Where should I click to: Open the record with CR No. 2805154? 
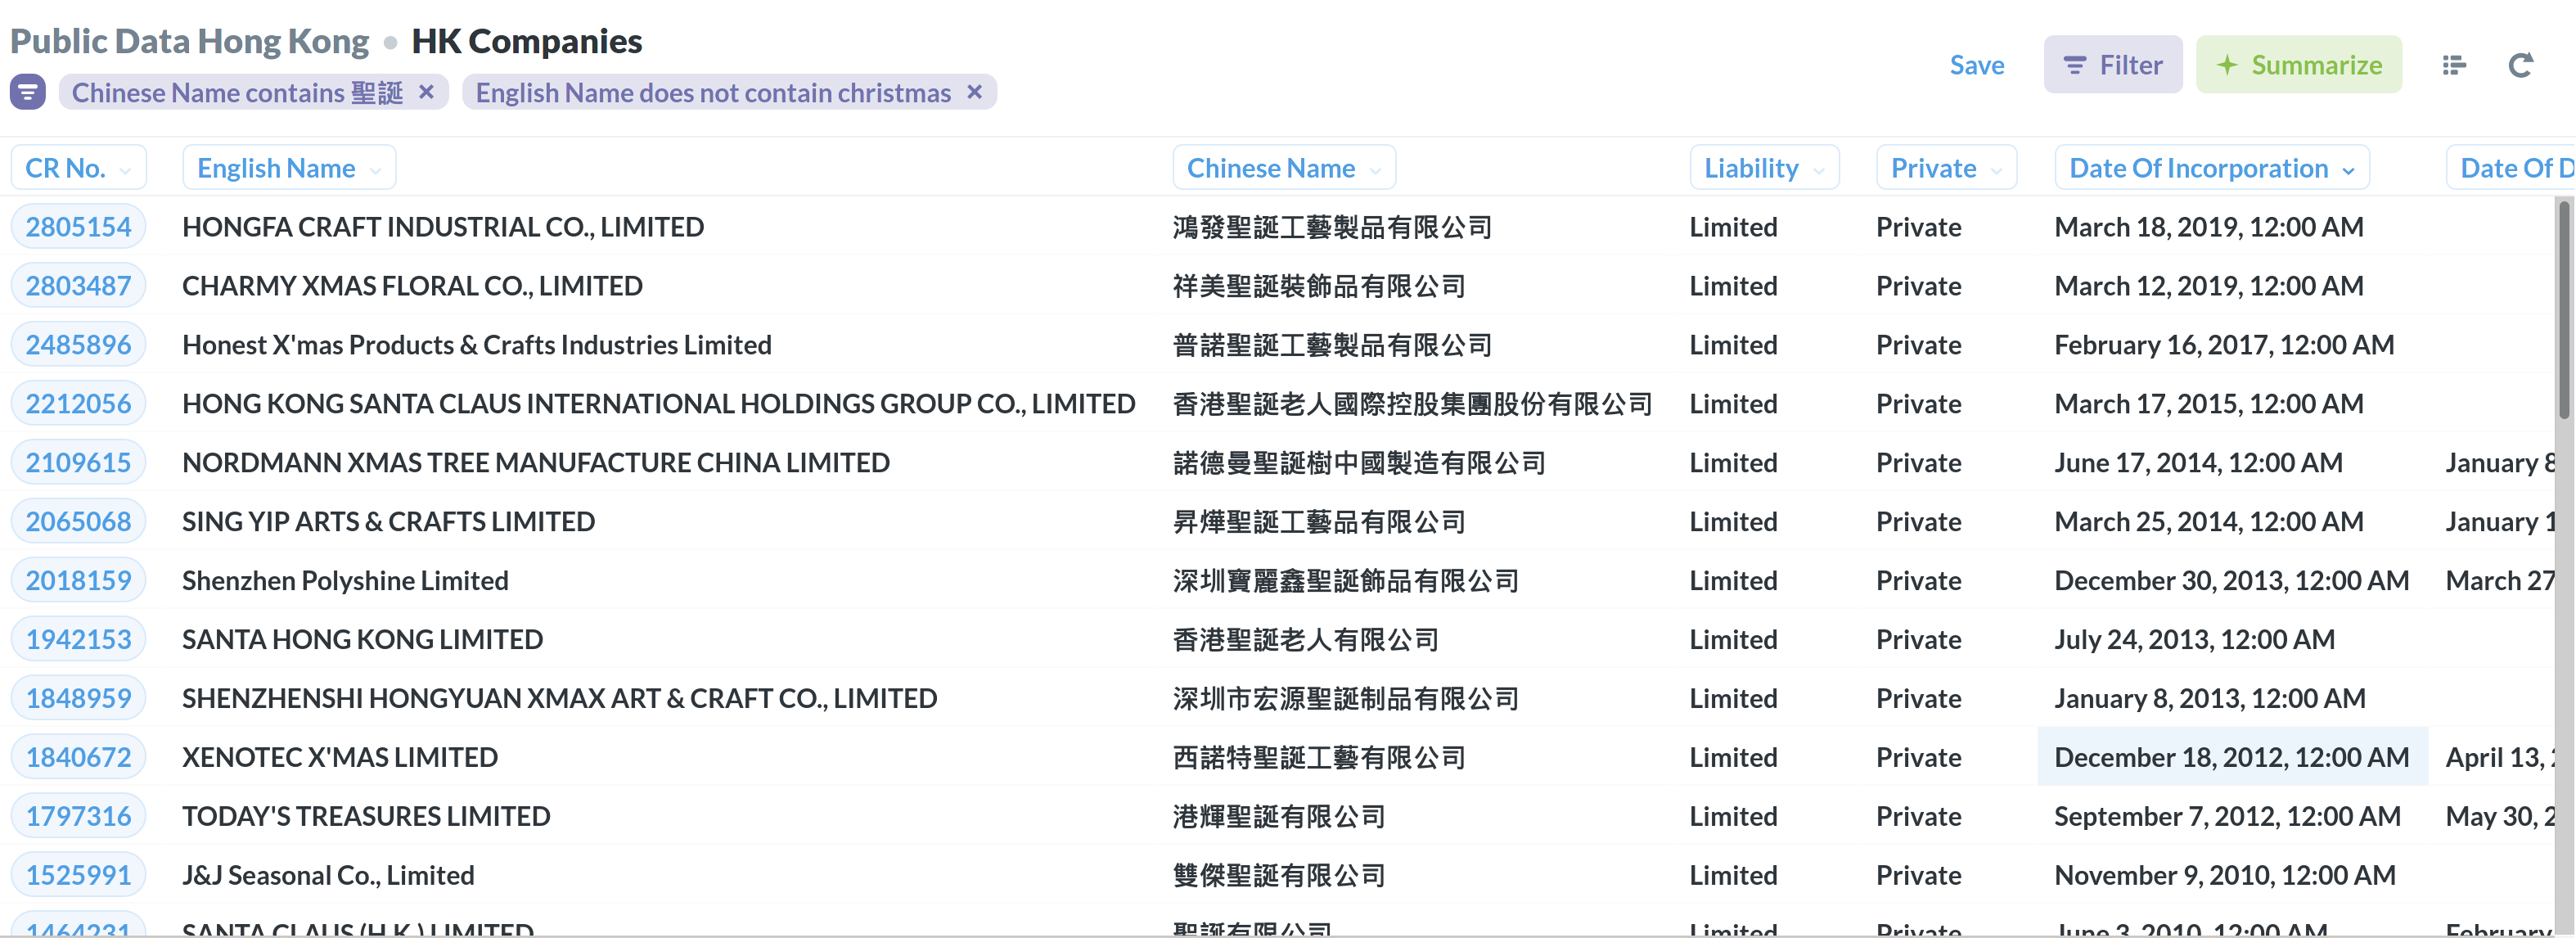tap(78, 227)
